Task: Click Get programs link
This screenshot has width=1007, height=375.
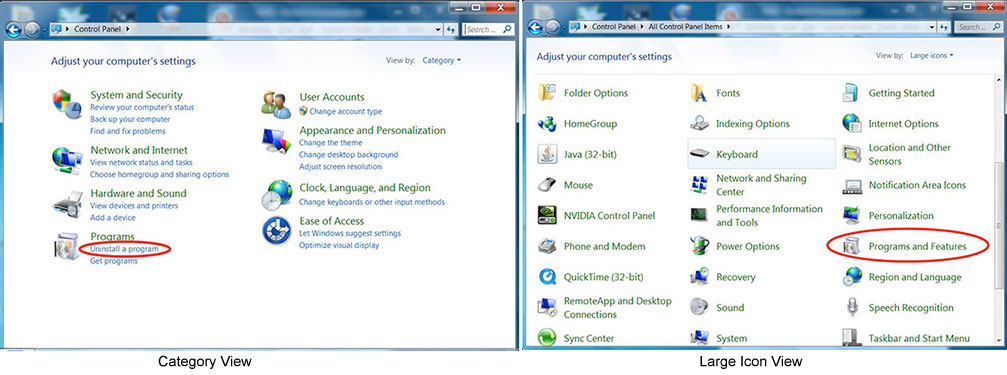Action: click(114, 261)
